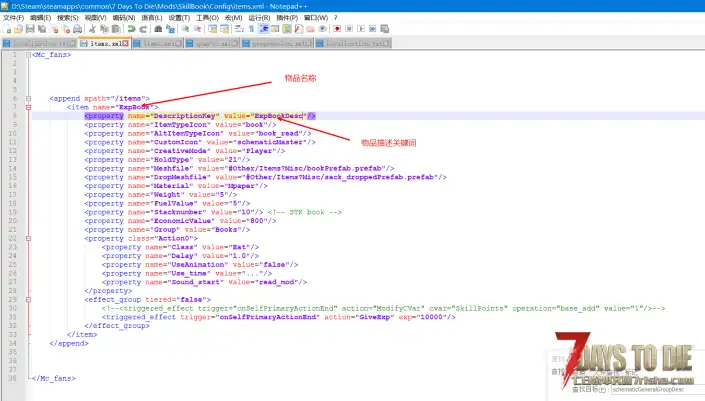This screenshot has width=705, height=401.
Task: Open the ? help menu
Action: [x=335, y=18]
